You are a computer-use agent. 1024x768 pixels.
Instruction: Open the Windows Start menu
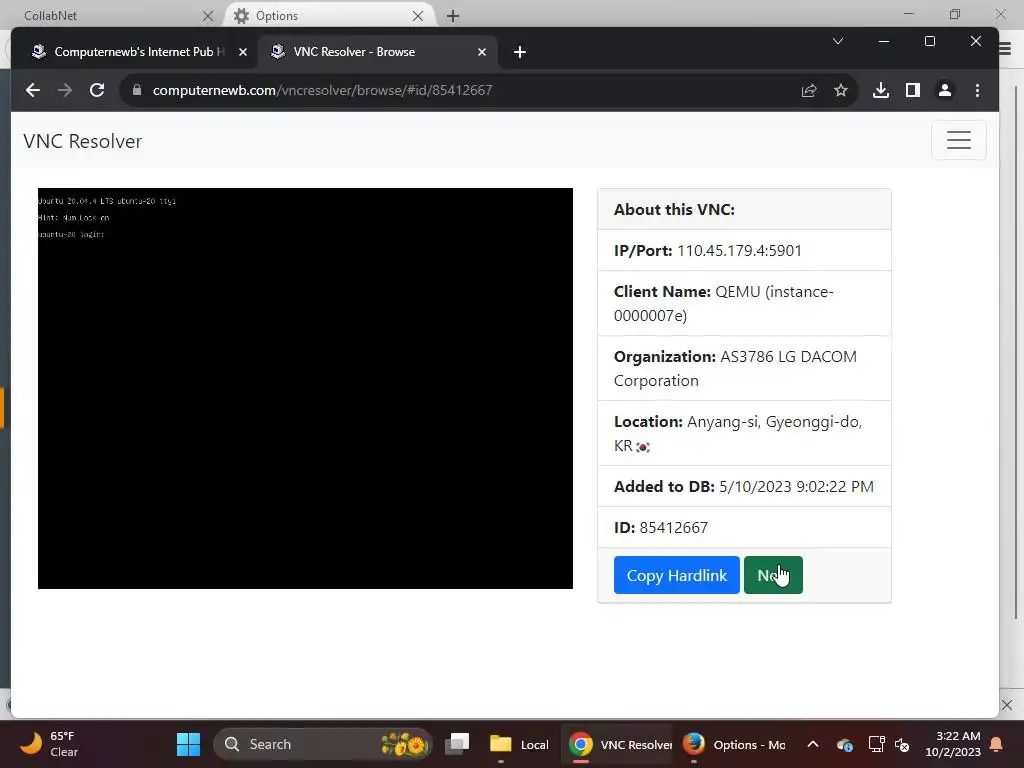click(x=189, y=744)
